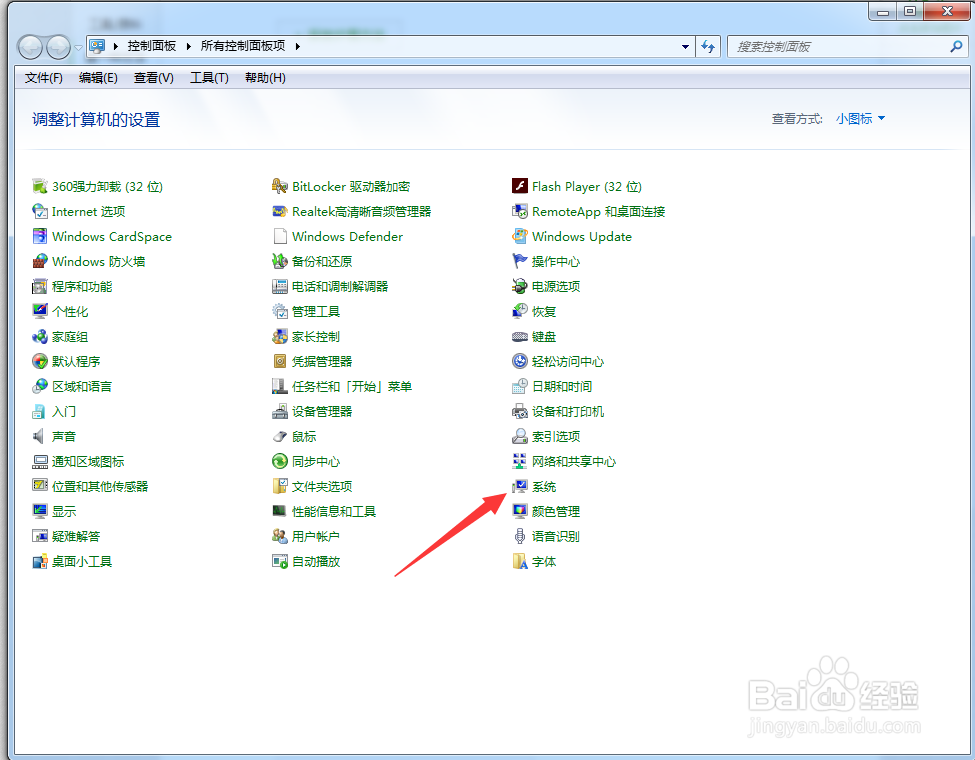Expand the address bar history dropdown arrow
The height and width of the screenshot is (760, 975).
point(685,47)
